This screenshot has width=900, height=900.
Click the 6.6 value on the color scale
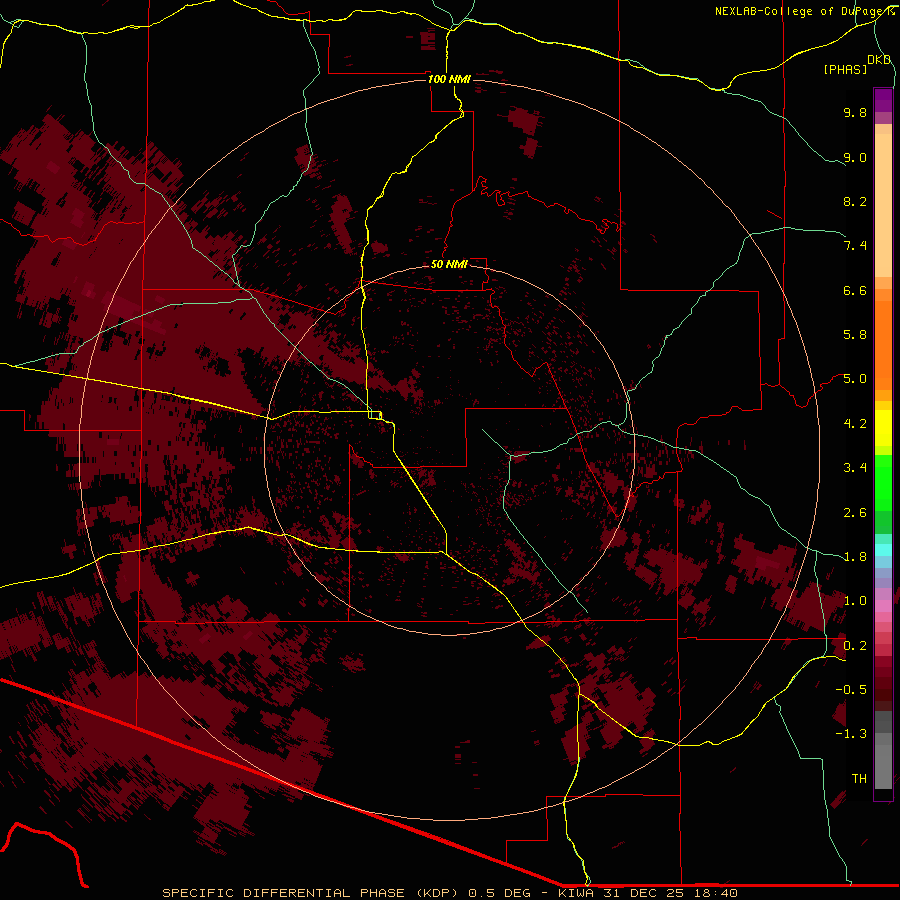[x=855, y=290]
